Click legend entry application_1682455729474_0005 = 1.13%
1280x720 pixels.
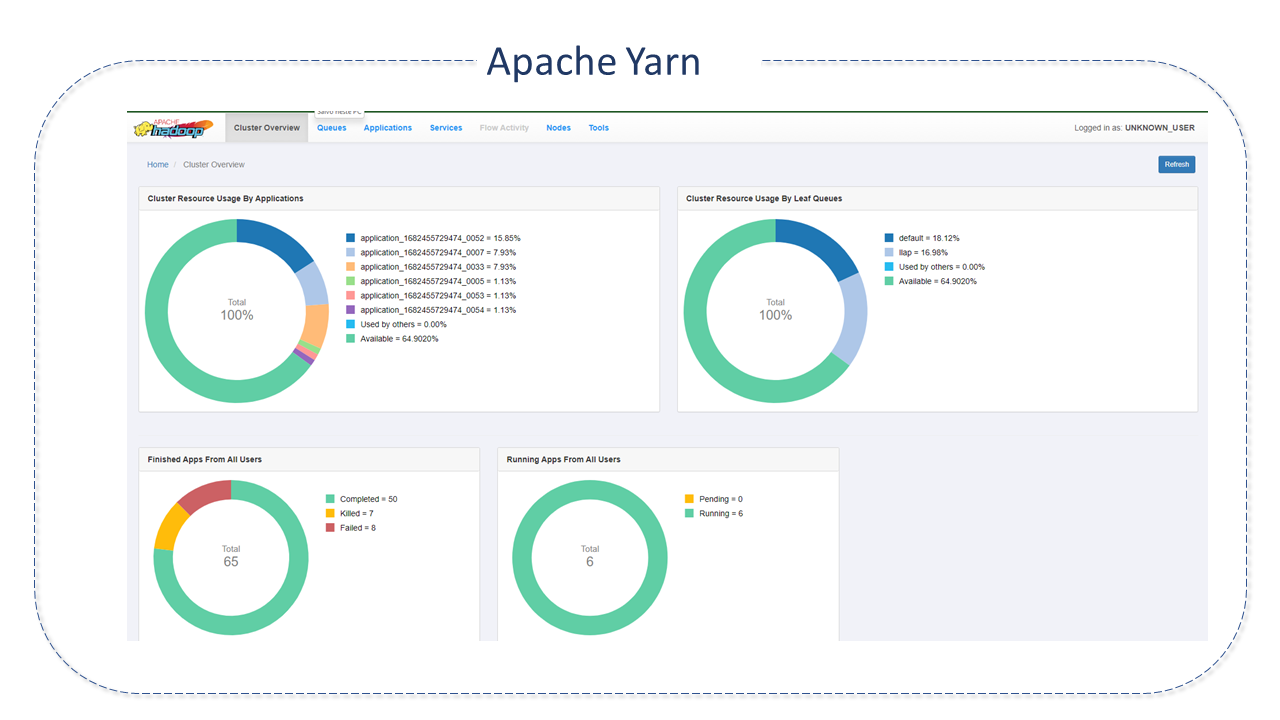(x=438, y=281)
